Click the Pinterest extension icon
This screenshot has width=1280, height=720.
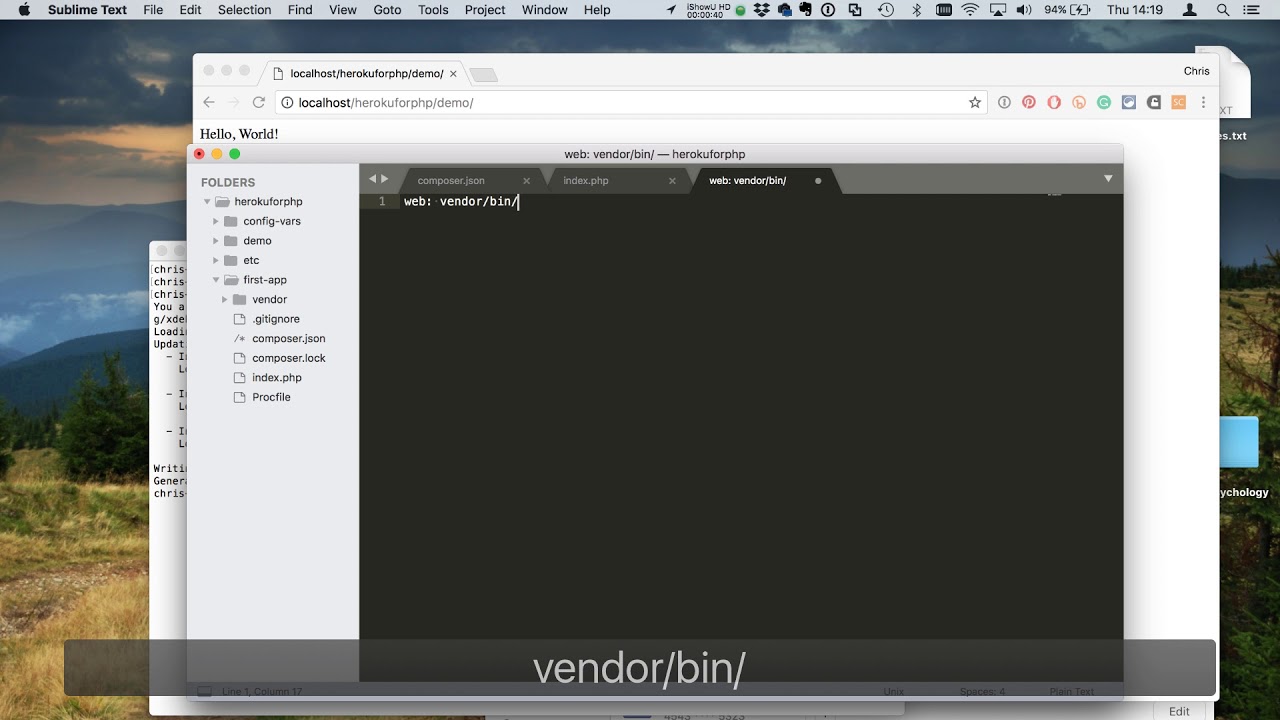tap(1029, 102)
